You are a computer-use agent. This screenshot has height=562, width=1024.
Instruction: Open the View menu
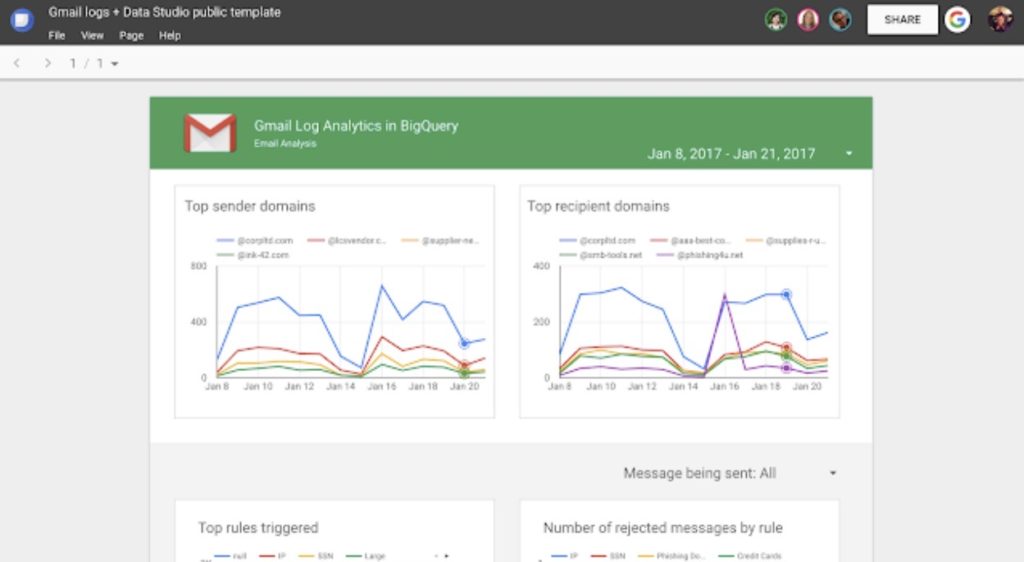(x=92, y=36)
